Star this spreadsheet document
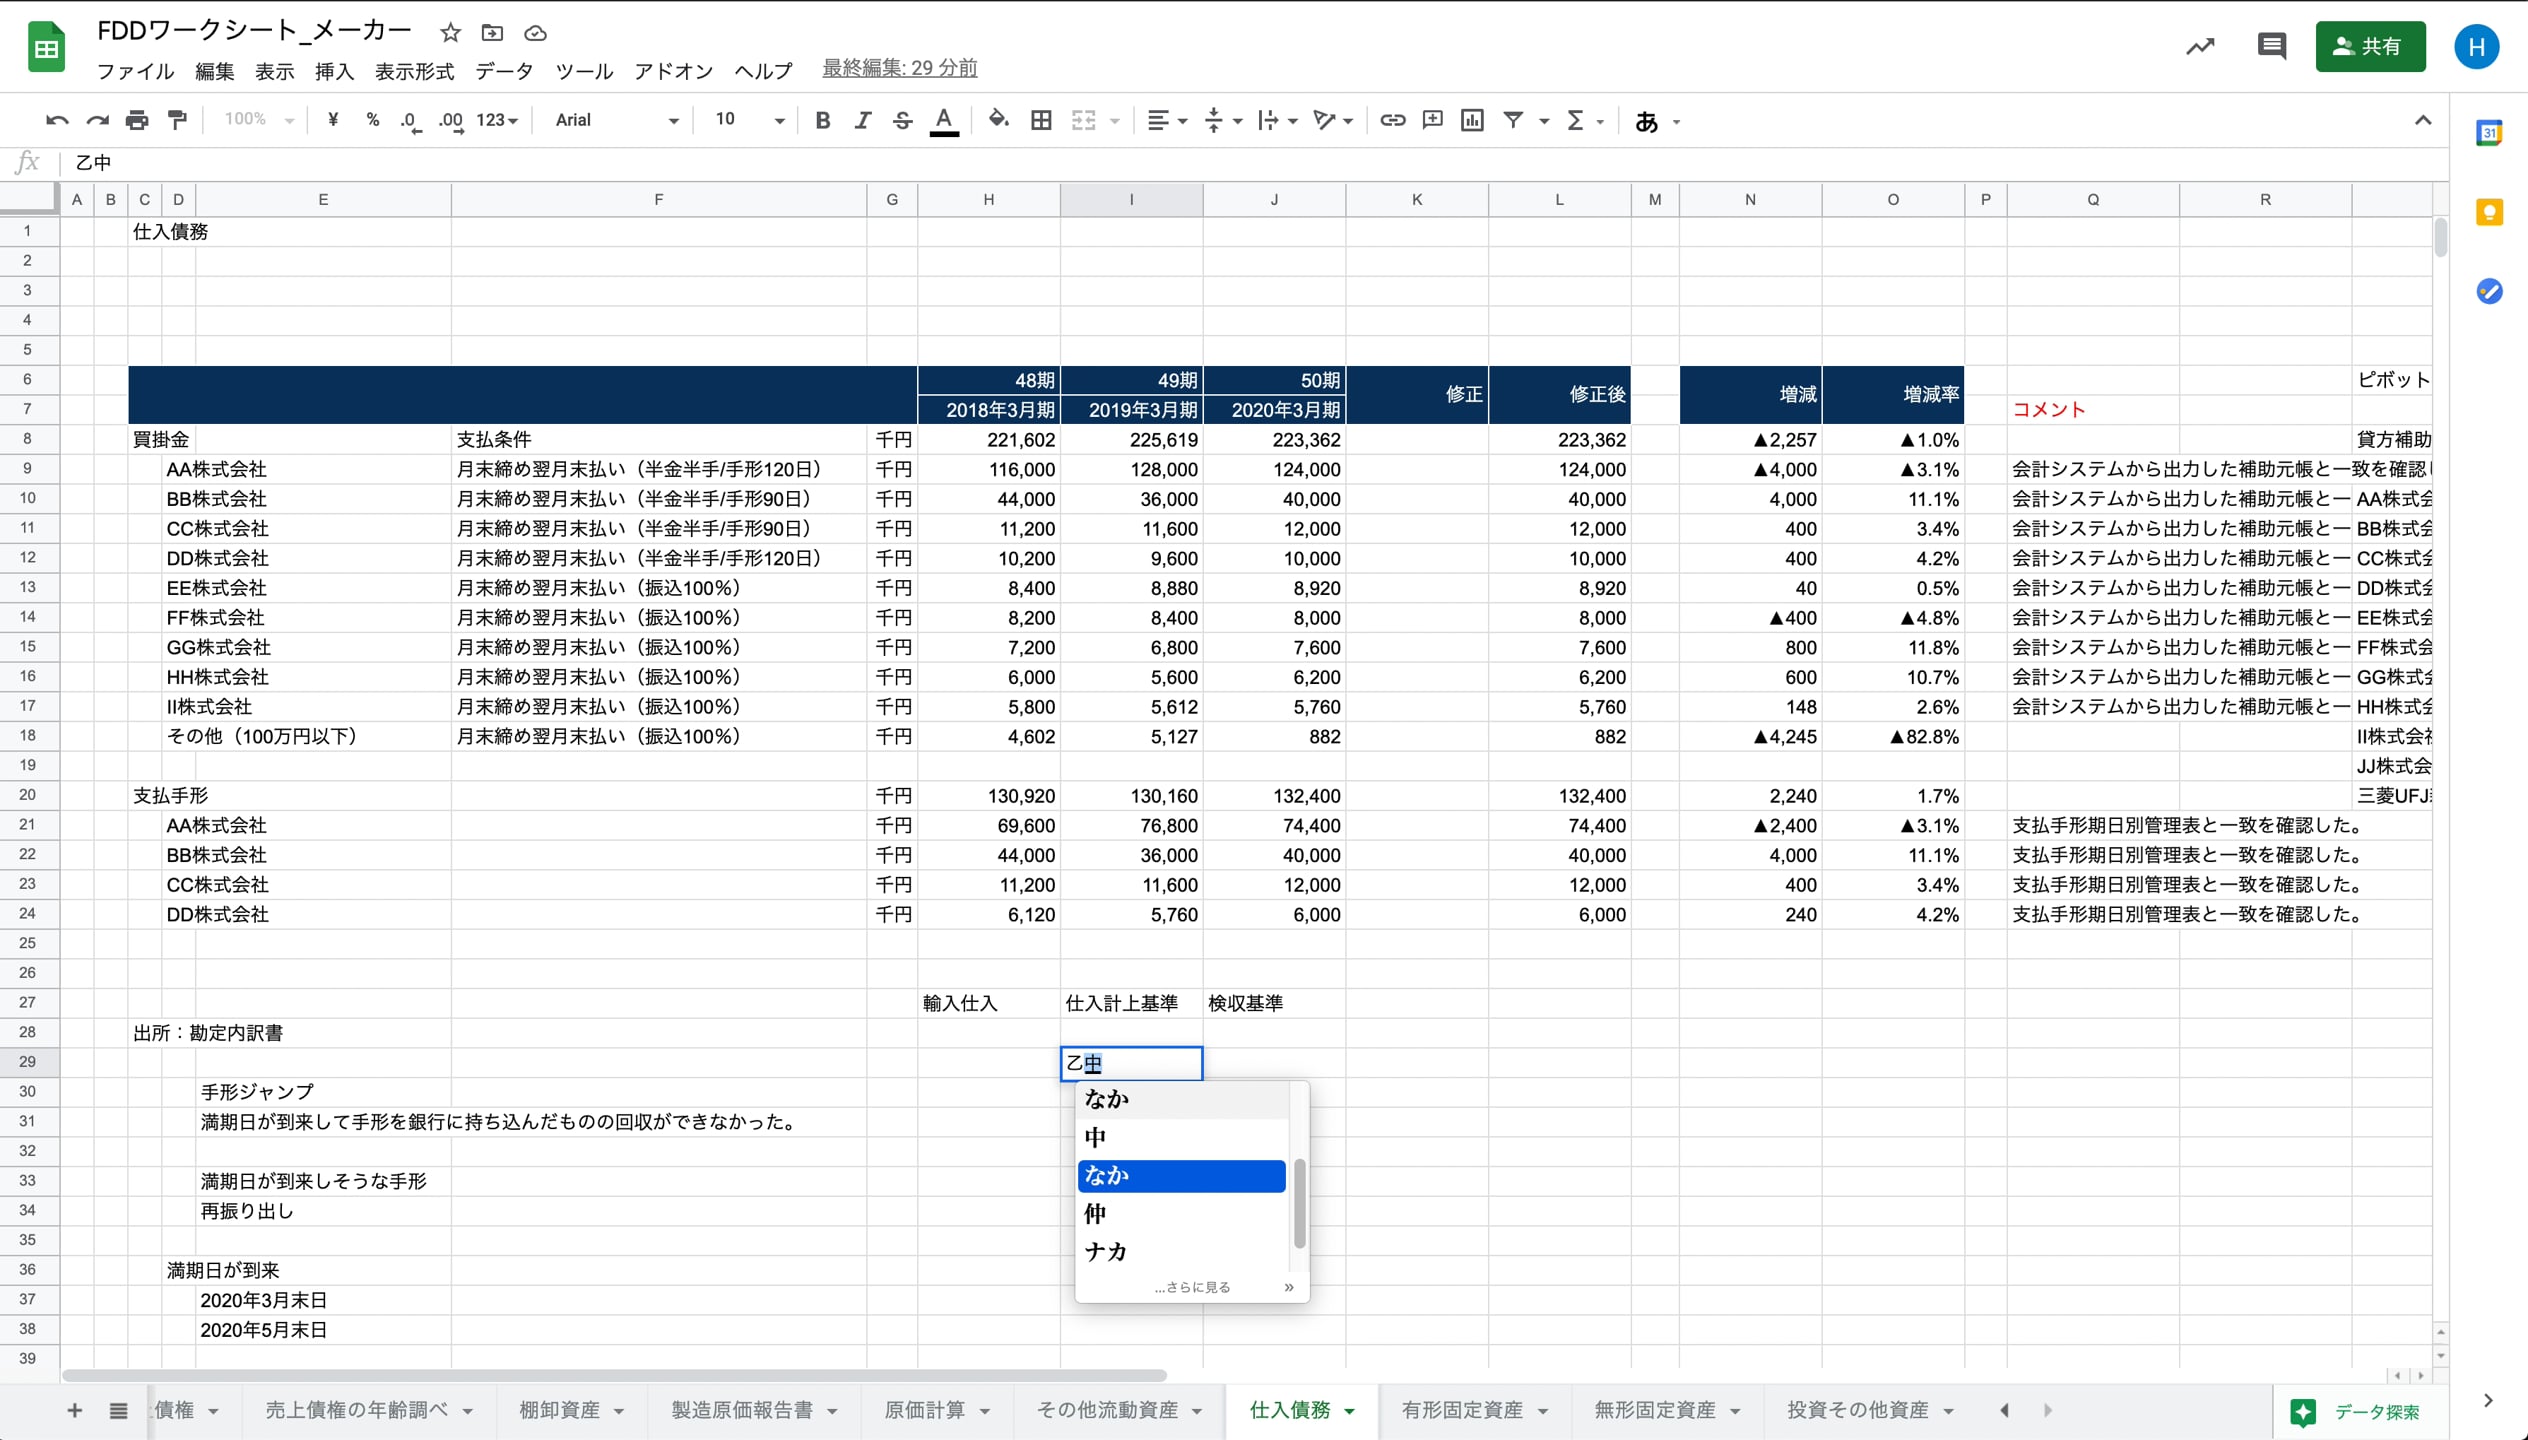 point(450,33)
